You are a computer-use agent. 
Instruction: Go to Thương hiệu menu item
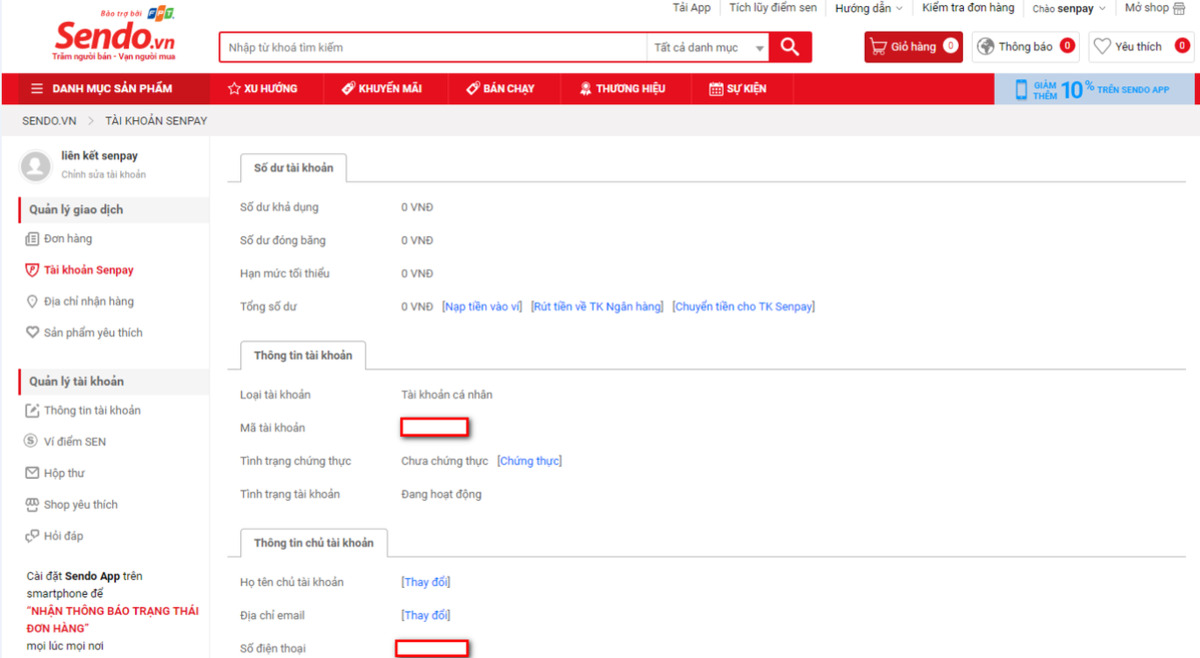(x=622, y=89)
